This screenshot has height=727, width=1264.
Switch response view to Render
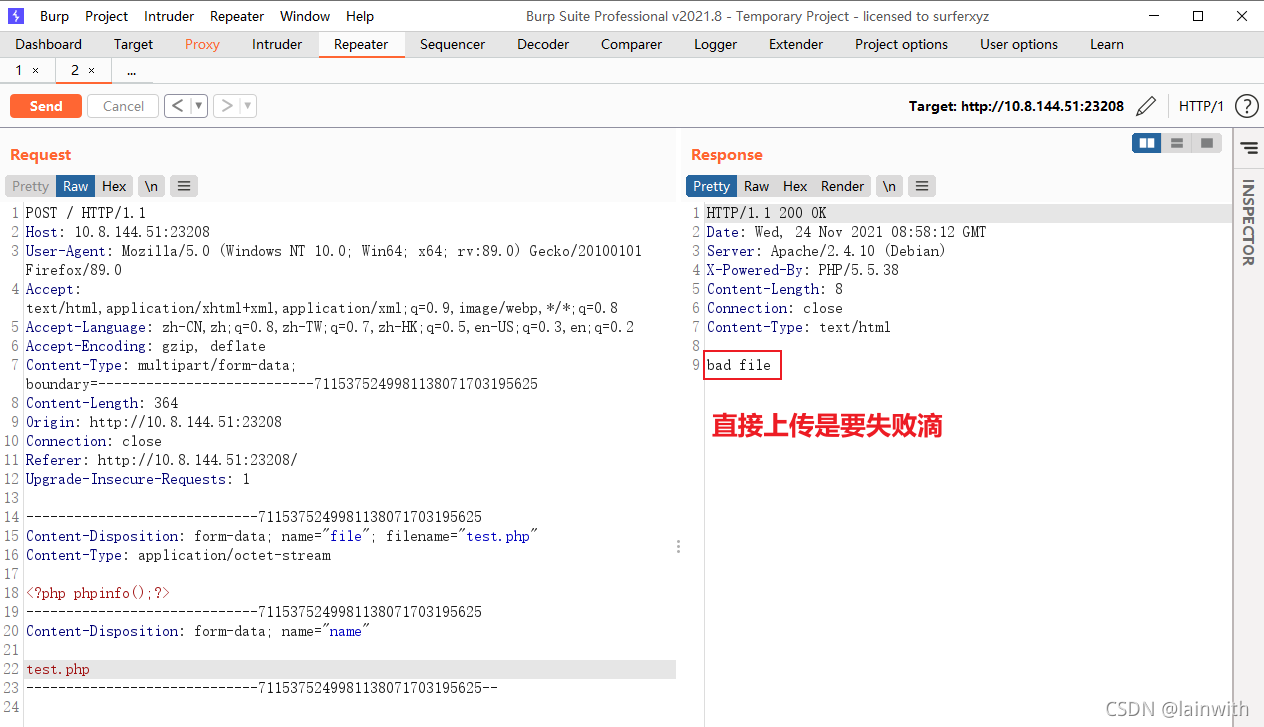(843, 186)
